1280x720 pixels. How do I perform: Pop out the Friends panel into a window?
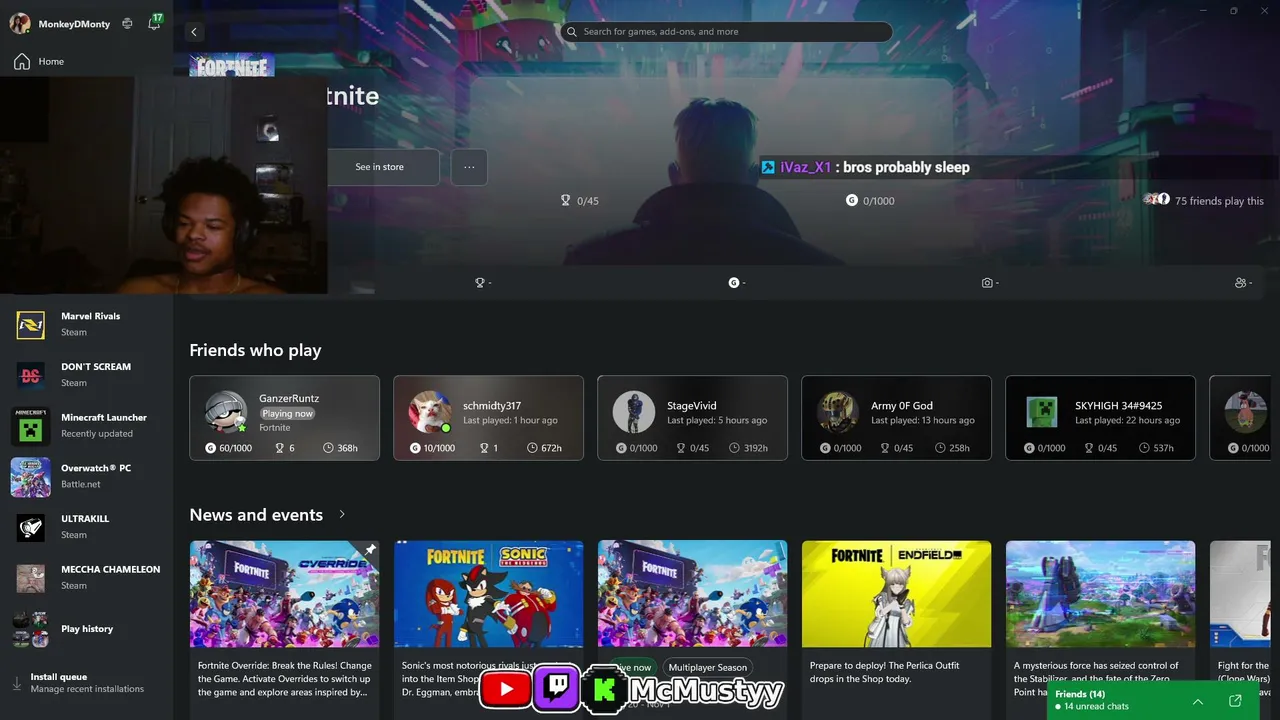coord(1235,701)
